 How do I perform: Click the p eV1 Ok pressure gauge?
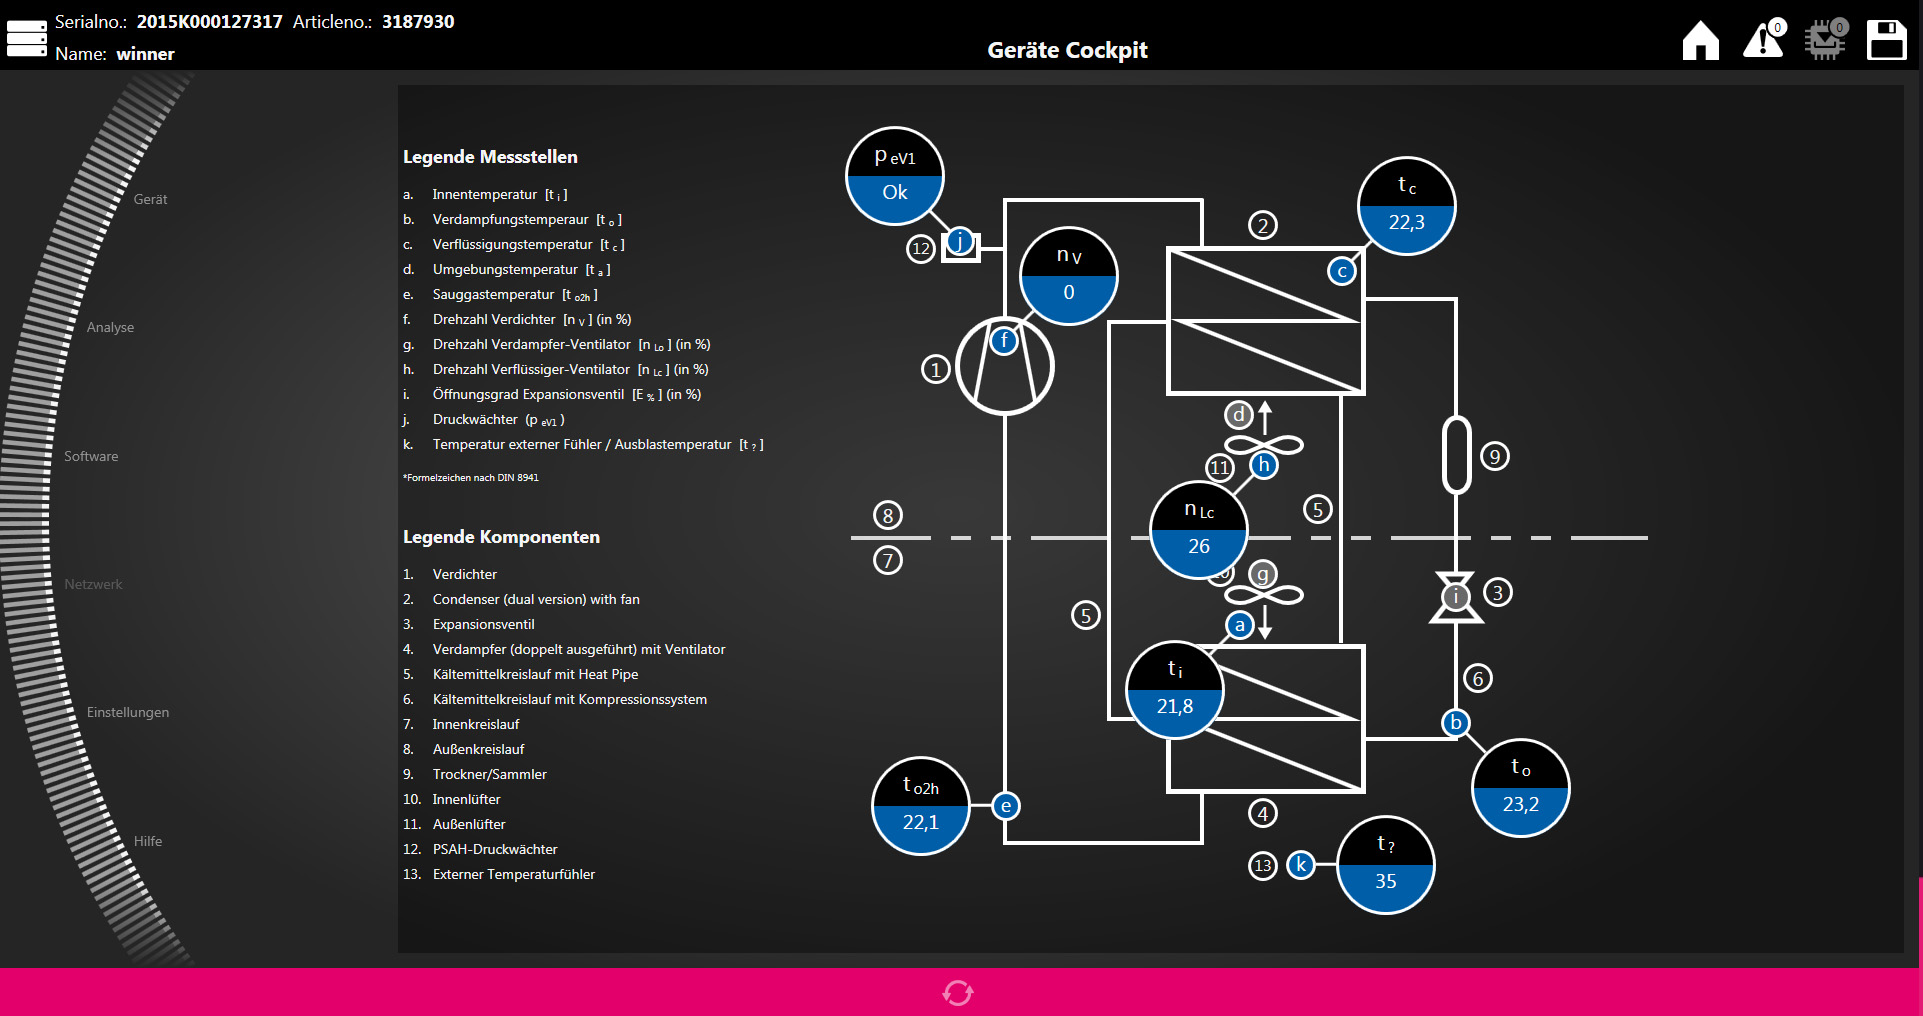[x=895, y=176]
